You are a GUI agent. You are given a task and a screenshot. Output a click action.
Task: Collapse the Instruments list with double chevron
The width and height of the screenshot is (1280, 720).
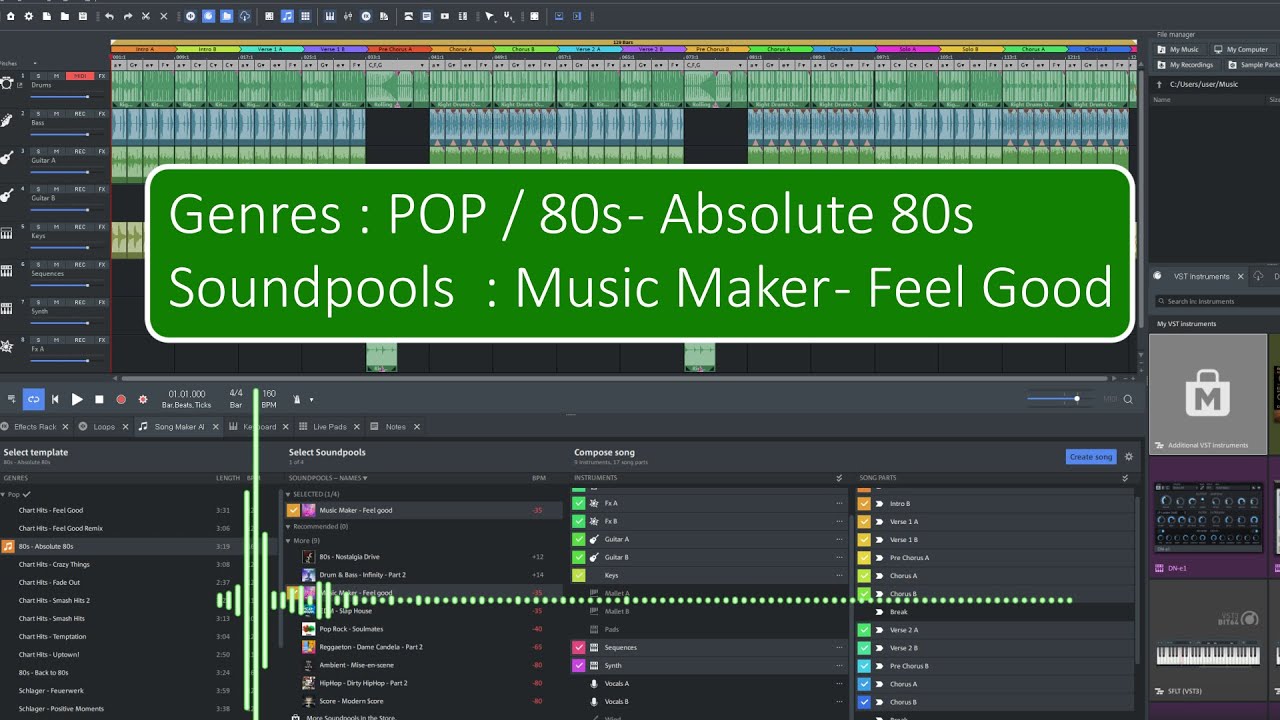coord(839,478)
